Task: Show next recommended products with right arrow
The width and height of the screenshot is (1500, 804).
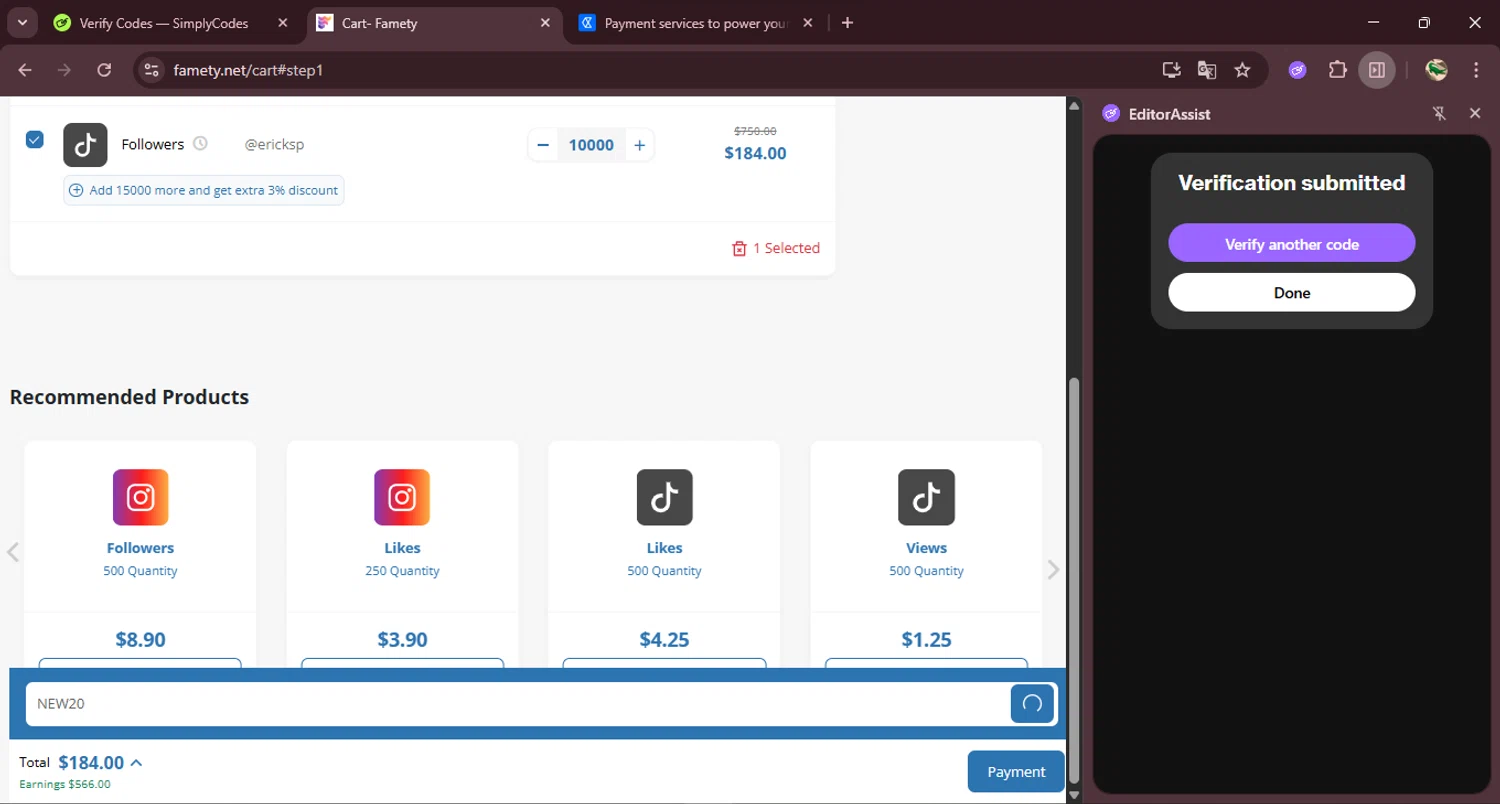Action: [1053, 569]
